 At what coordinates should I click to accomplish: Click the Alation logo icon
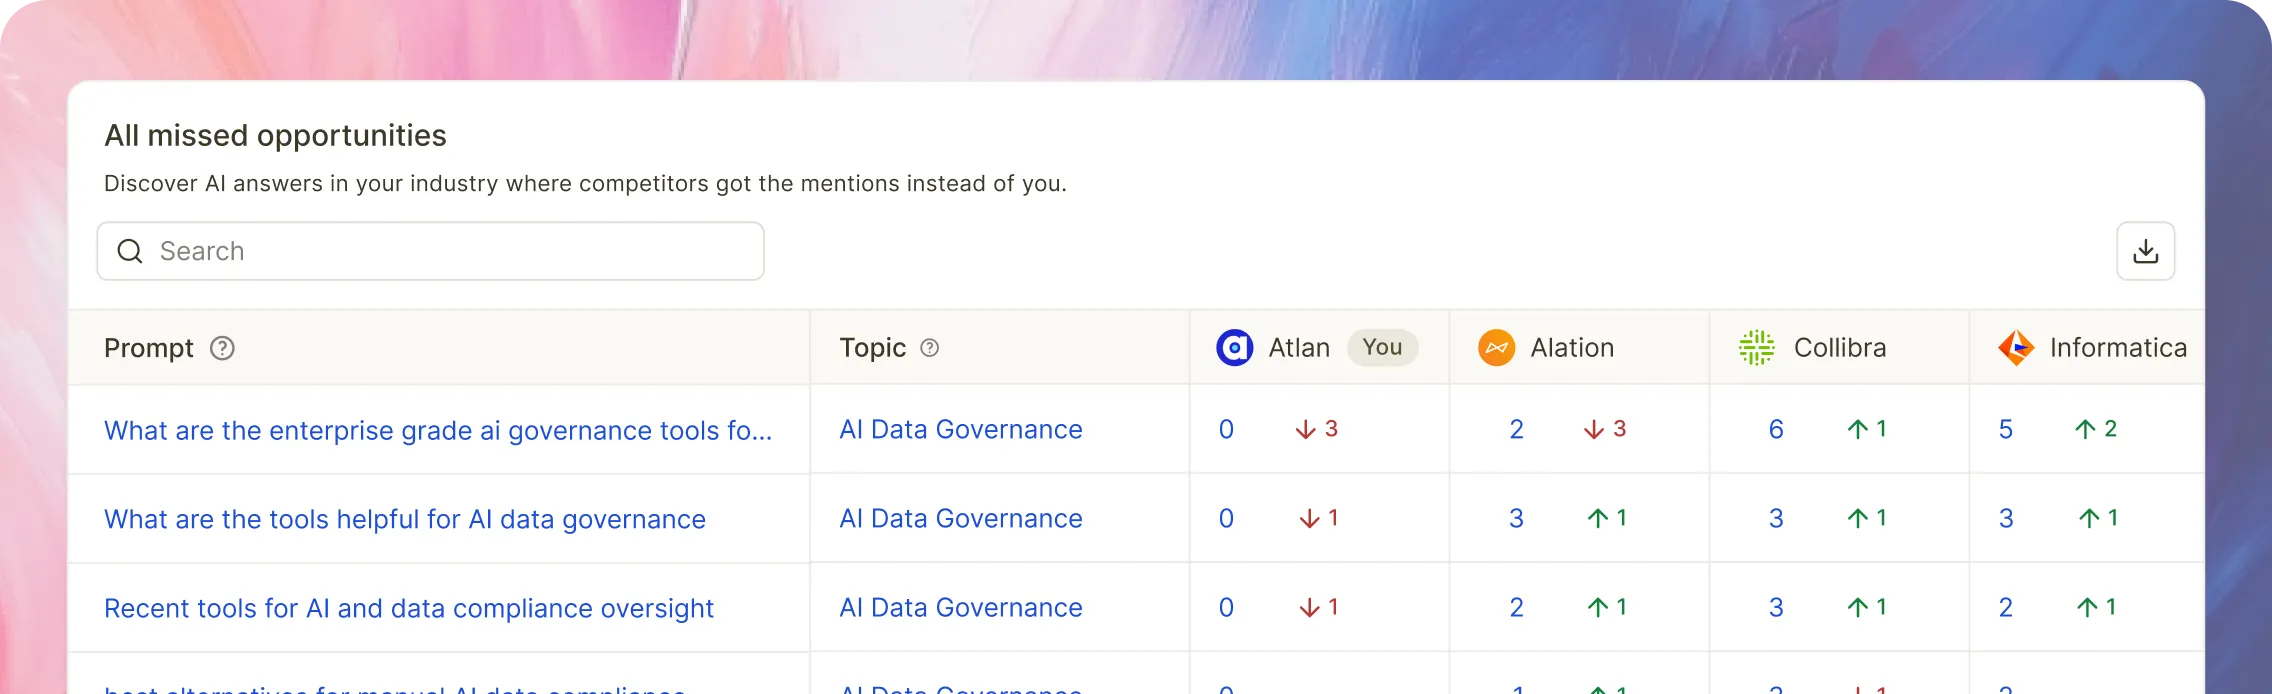[1496, 348]
